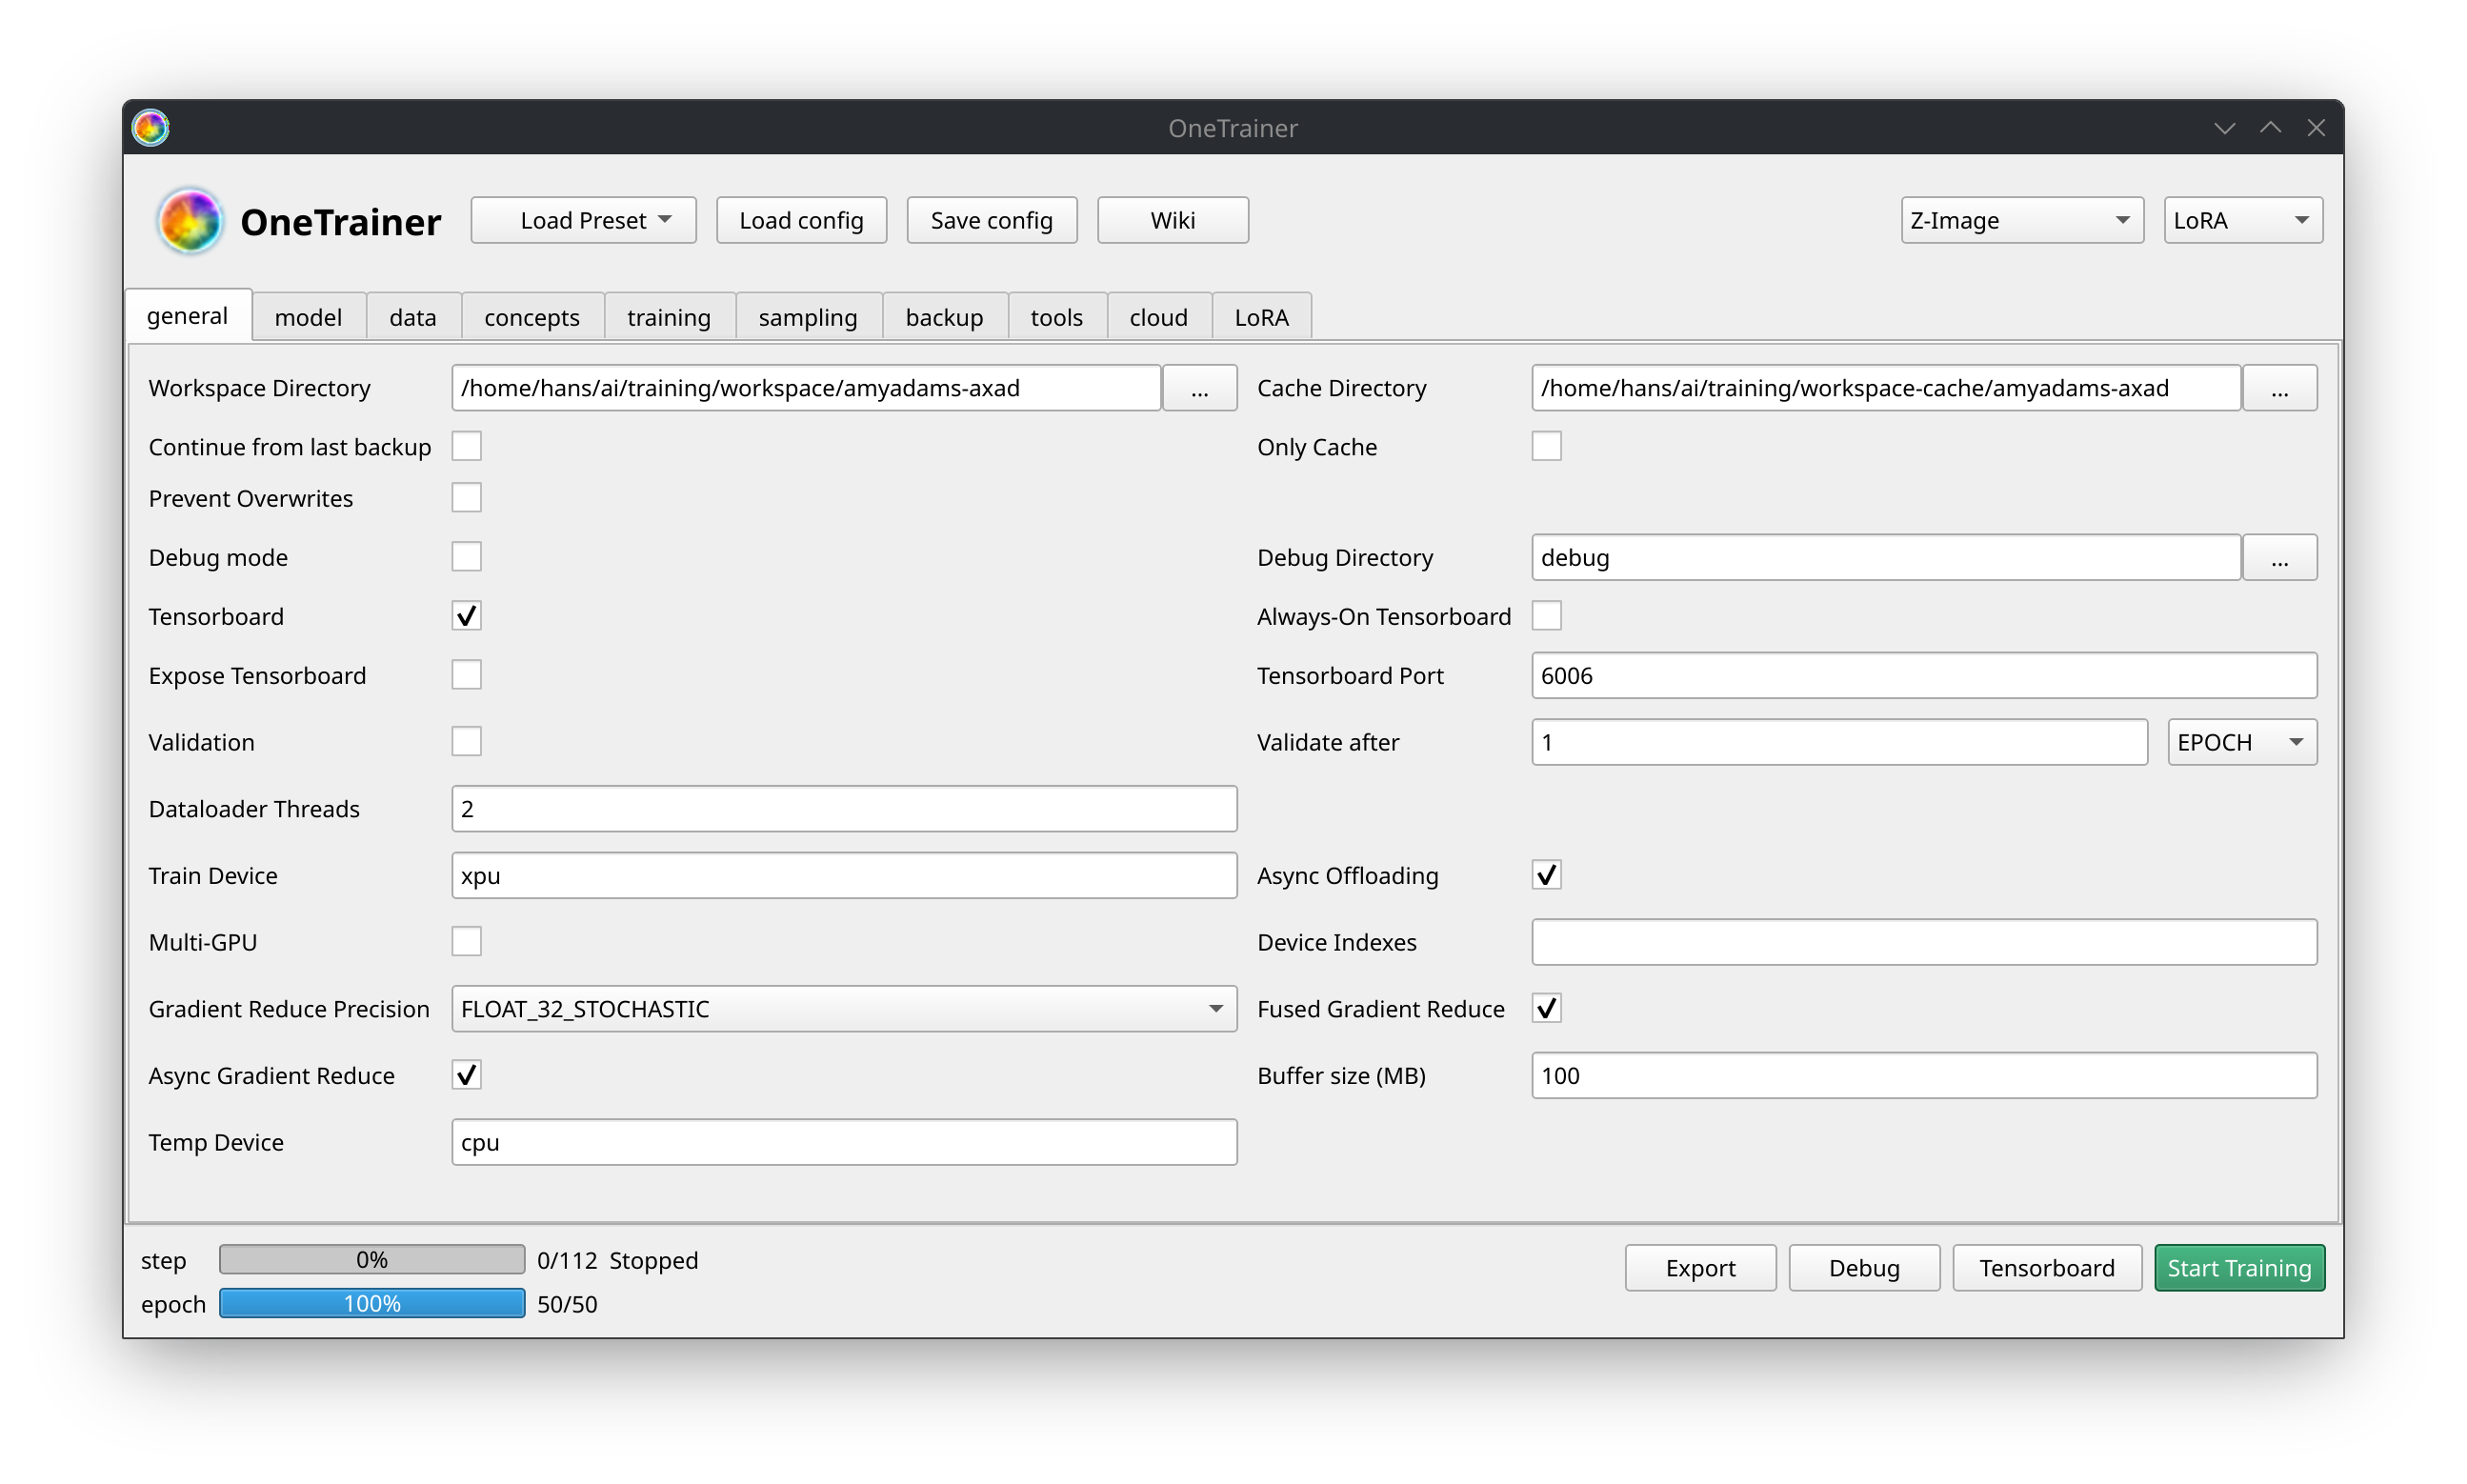
Task: Enable the Multi-GPU checkbox
Action: [x=466, y=941]
